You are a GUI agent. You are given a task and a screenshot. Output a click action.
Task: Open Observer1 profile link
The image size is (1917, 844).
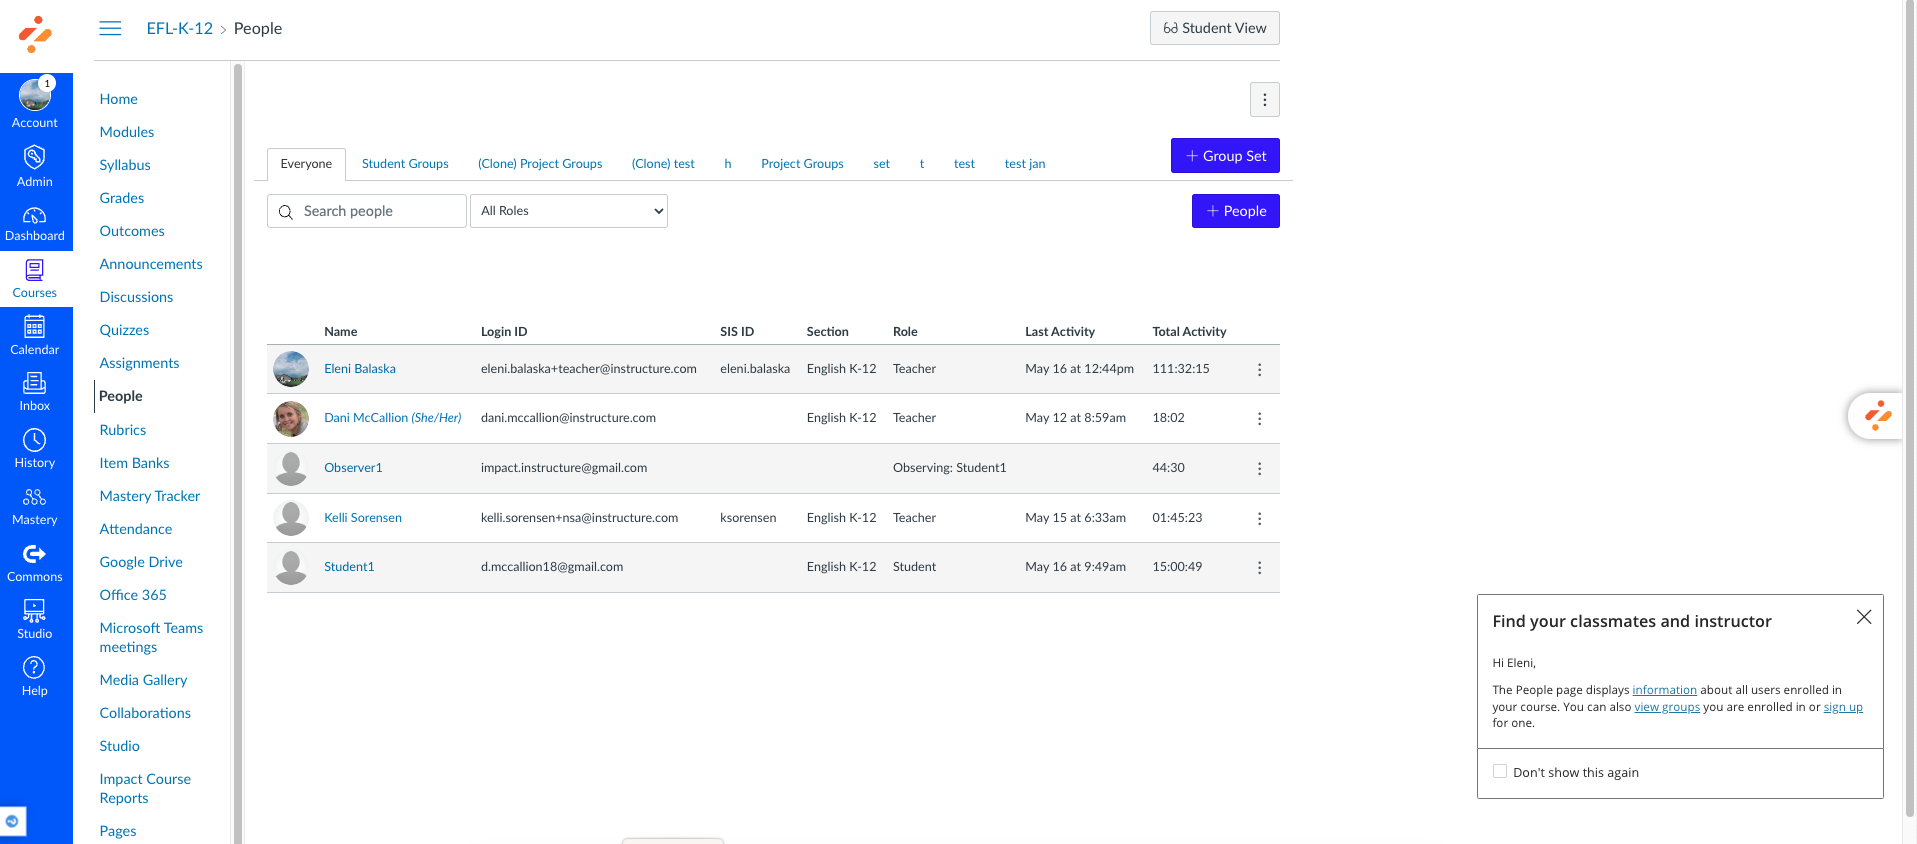click(353, 468)
